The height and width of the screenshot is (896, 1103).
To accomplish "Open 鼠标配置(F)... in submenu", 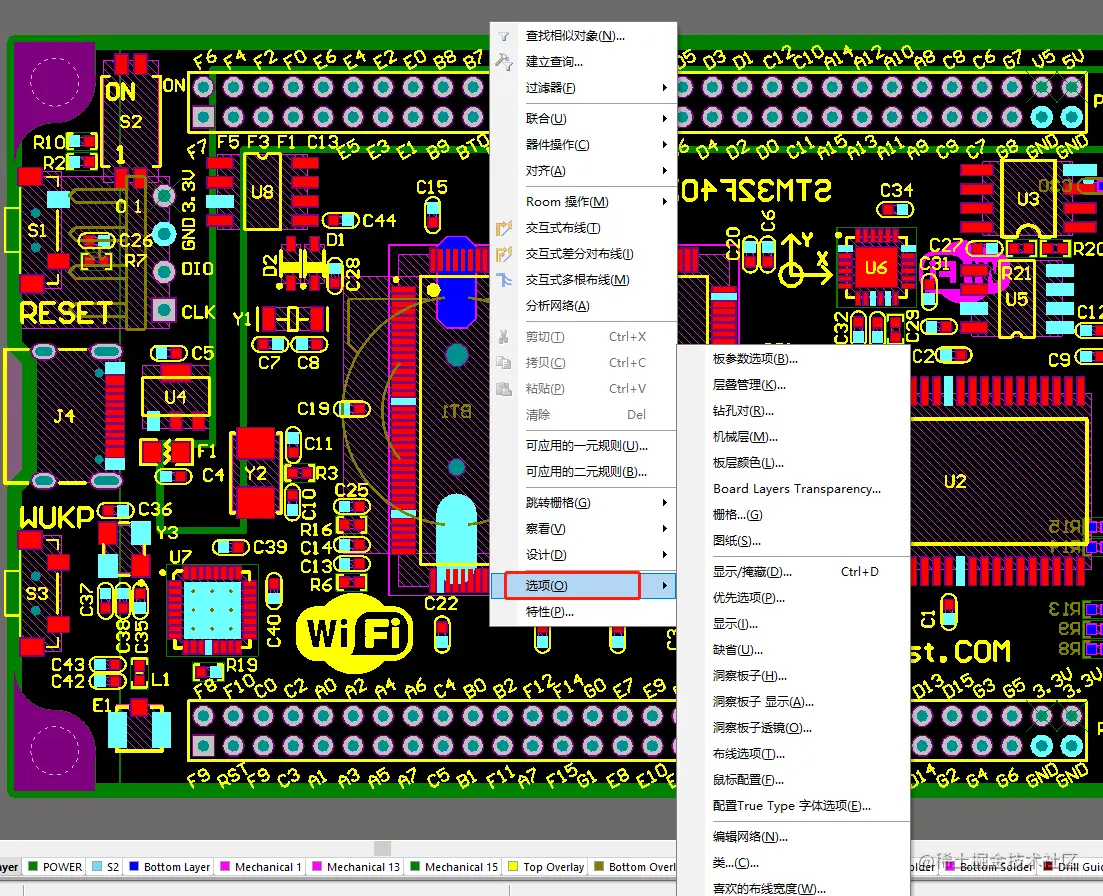I will point(793,780).
